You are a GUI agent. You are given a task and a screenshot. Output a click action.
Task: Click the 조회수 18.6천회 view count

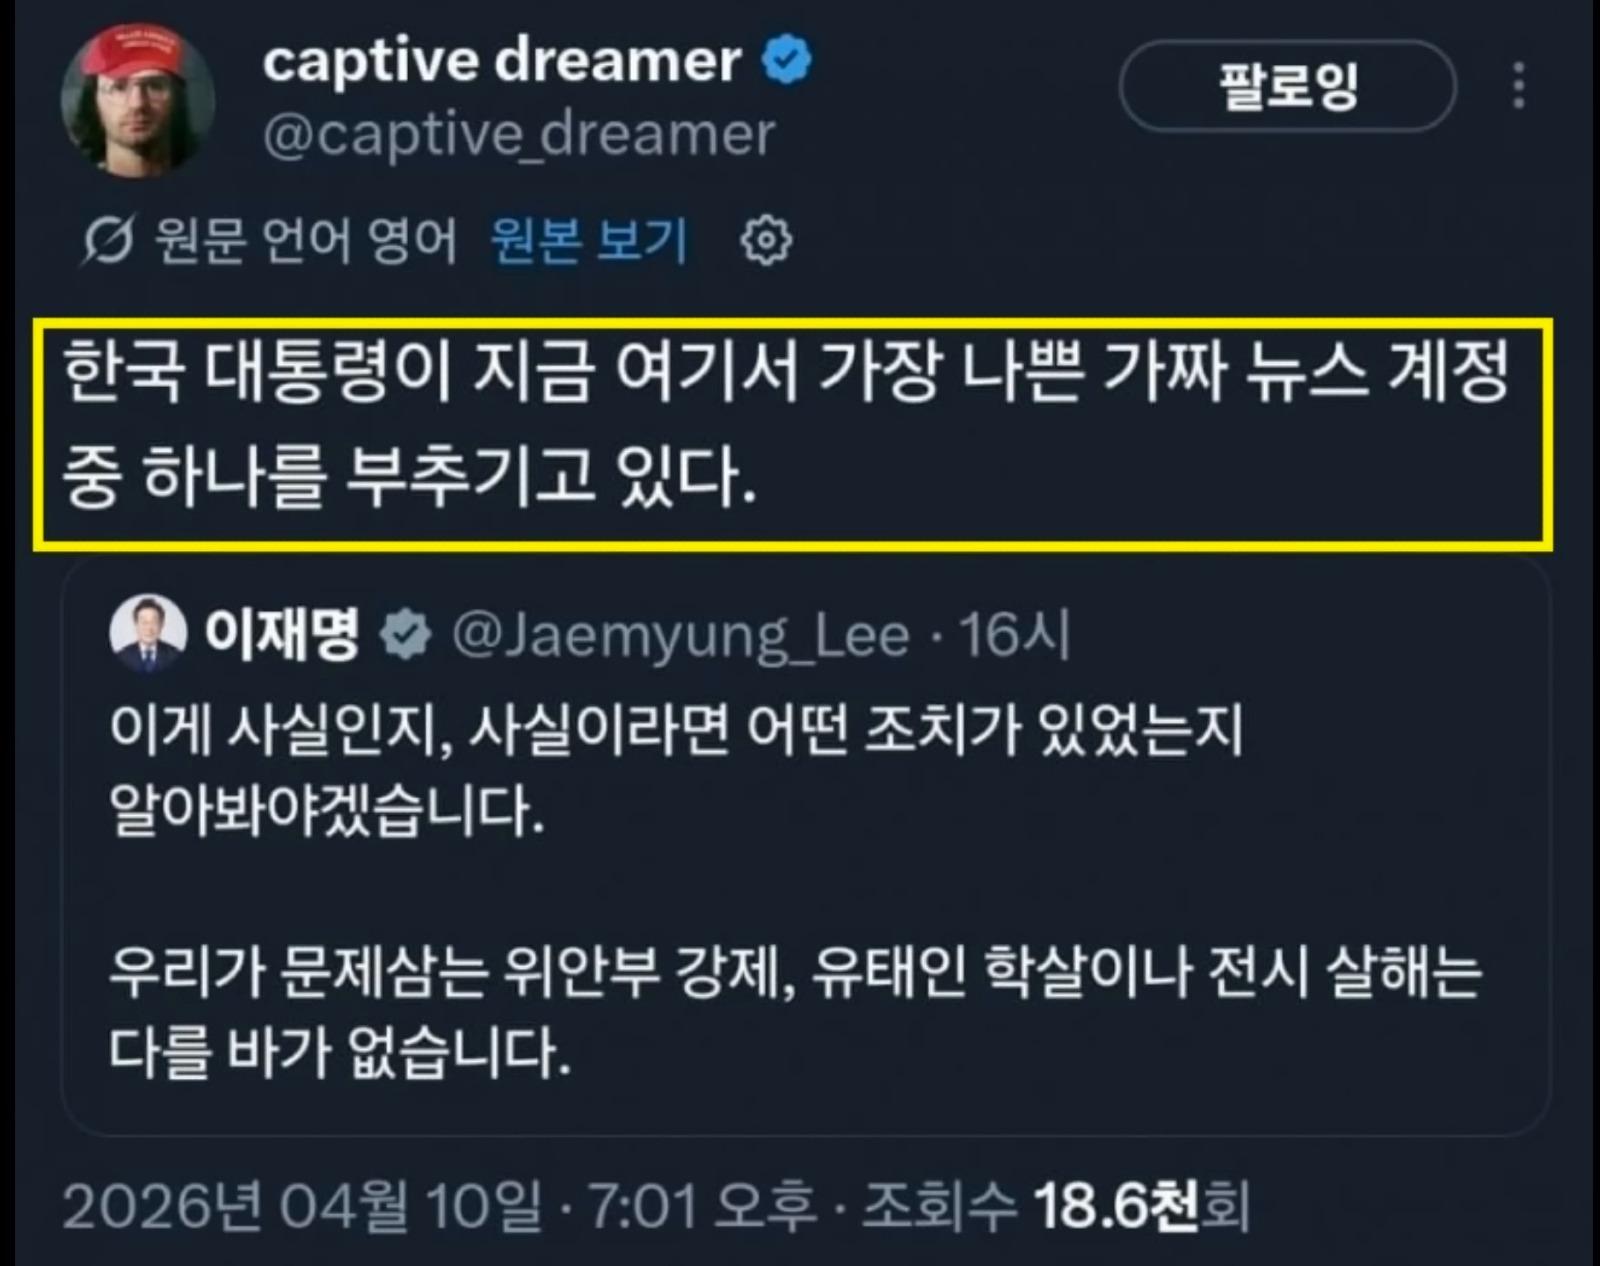[x=1056, y=1206]
